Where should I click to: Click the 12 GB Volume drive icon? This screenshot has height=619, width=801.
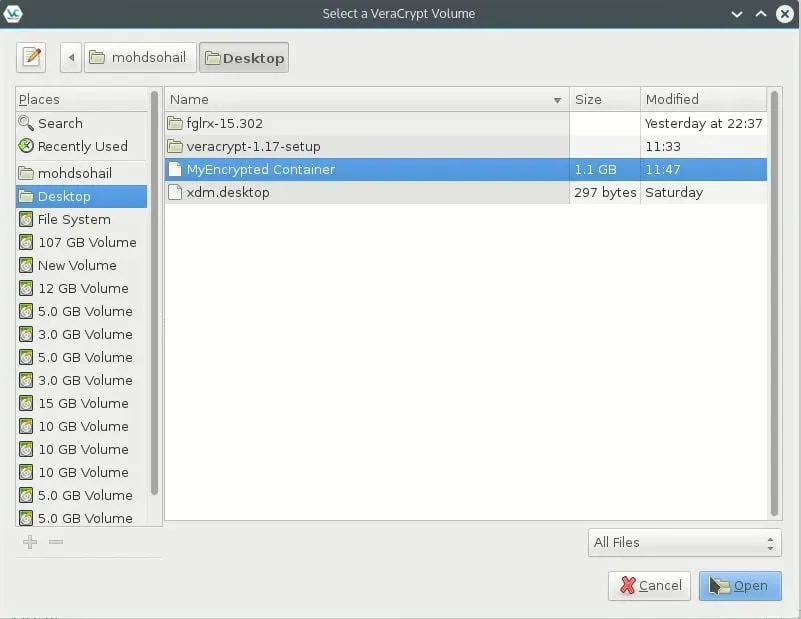click(x=26, y=288)
